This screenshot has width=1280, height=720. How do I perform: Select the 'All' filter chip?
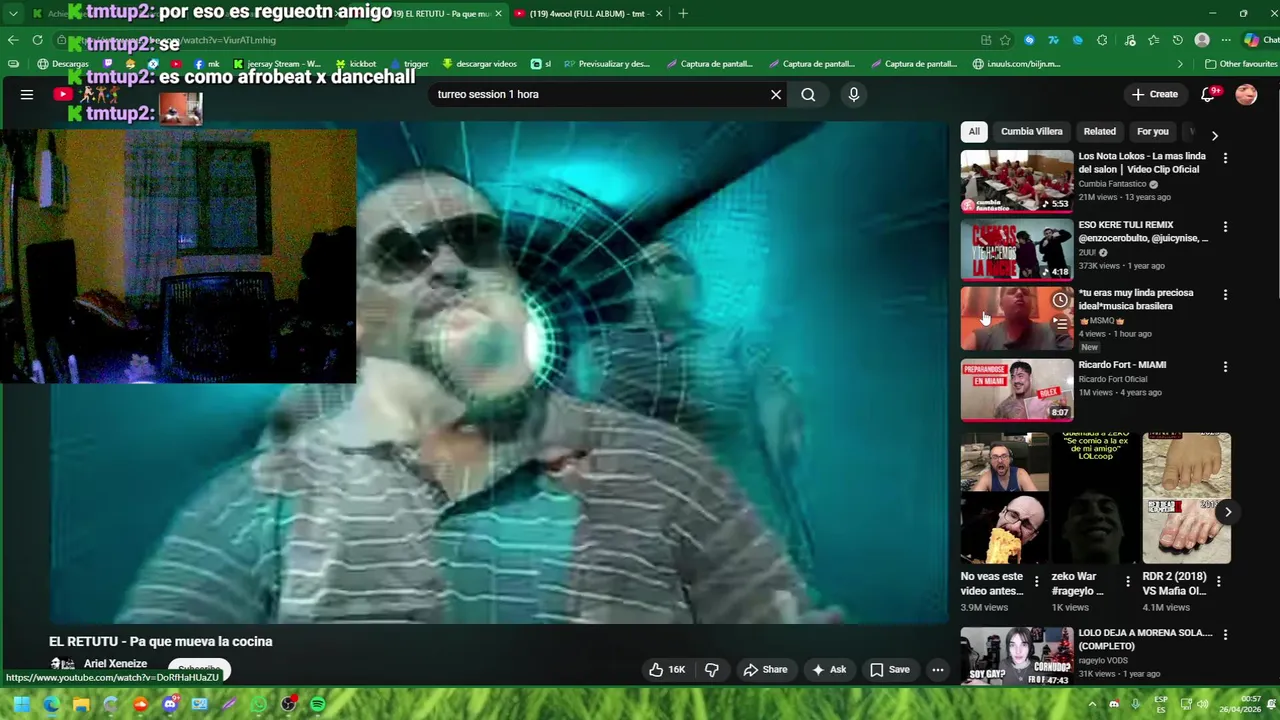[x=974, y=131]
